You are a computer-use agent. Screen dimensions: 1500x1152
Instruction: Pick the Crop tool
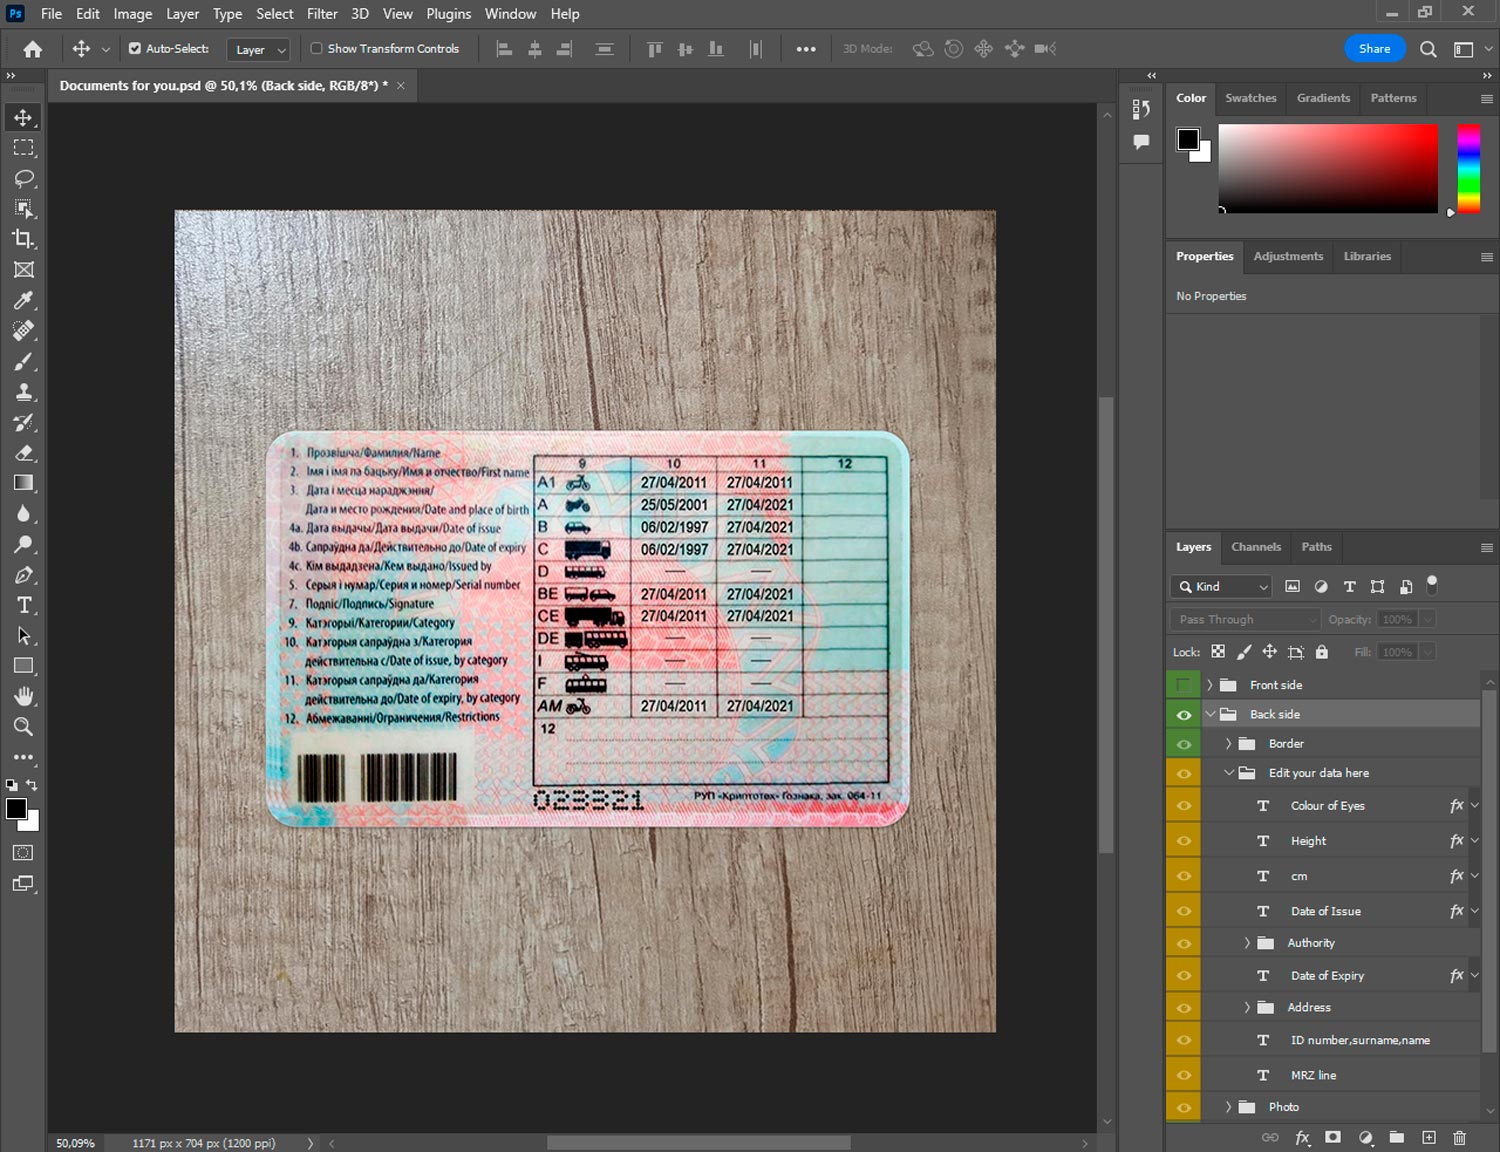[23, 239]
